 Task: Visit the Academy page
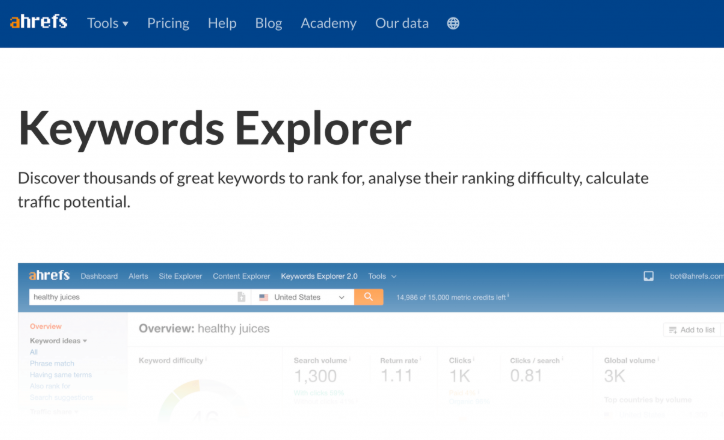[328, 23]
